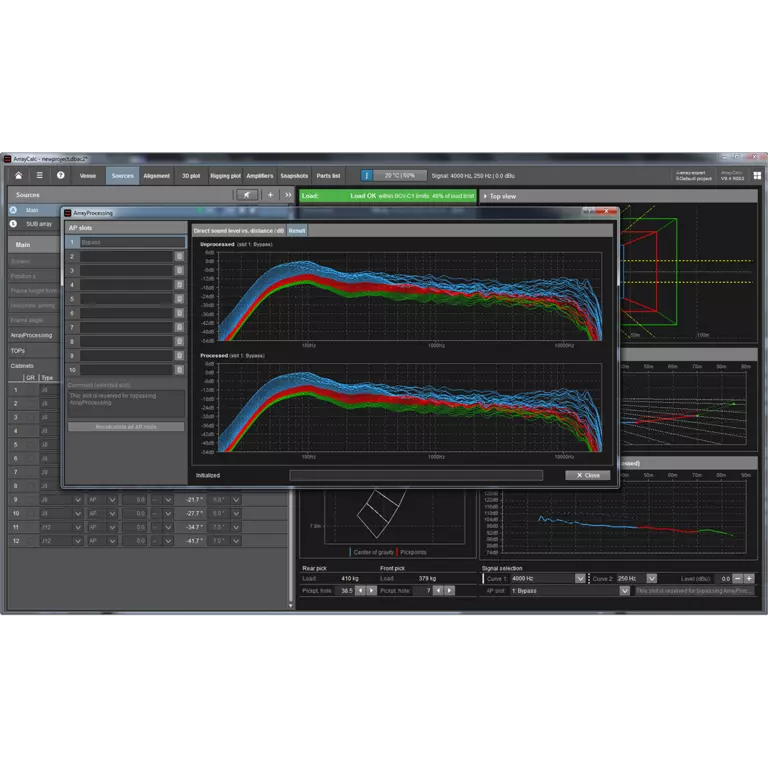Image resolution: width=768 pixels, height=768 pixels.
Task: Delete AP slot 3 with trash icon
Action: pos(179,270)
